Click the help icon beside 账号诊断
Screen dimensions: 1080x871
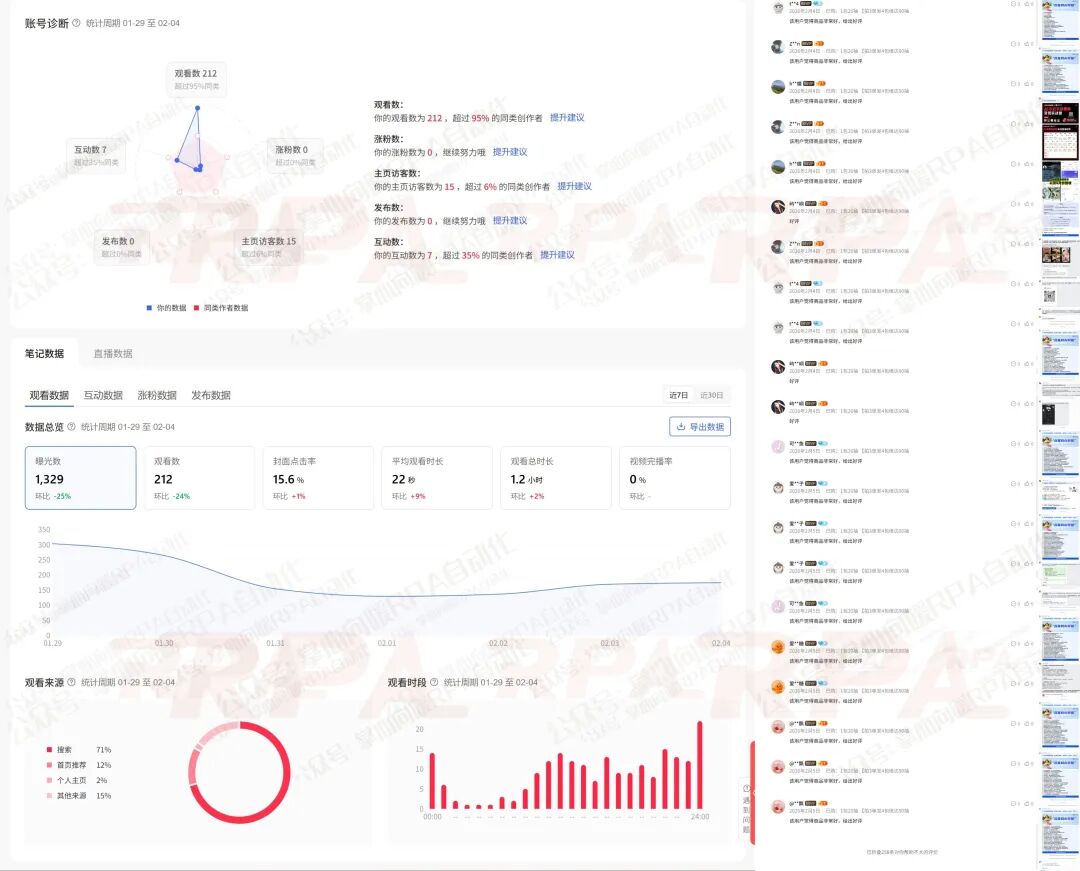click(77, 23)
